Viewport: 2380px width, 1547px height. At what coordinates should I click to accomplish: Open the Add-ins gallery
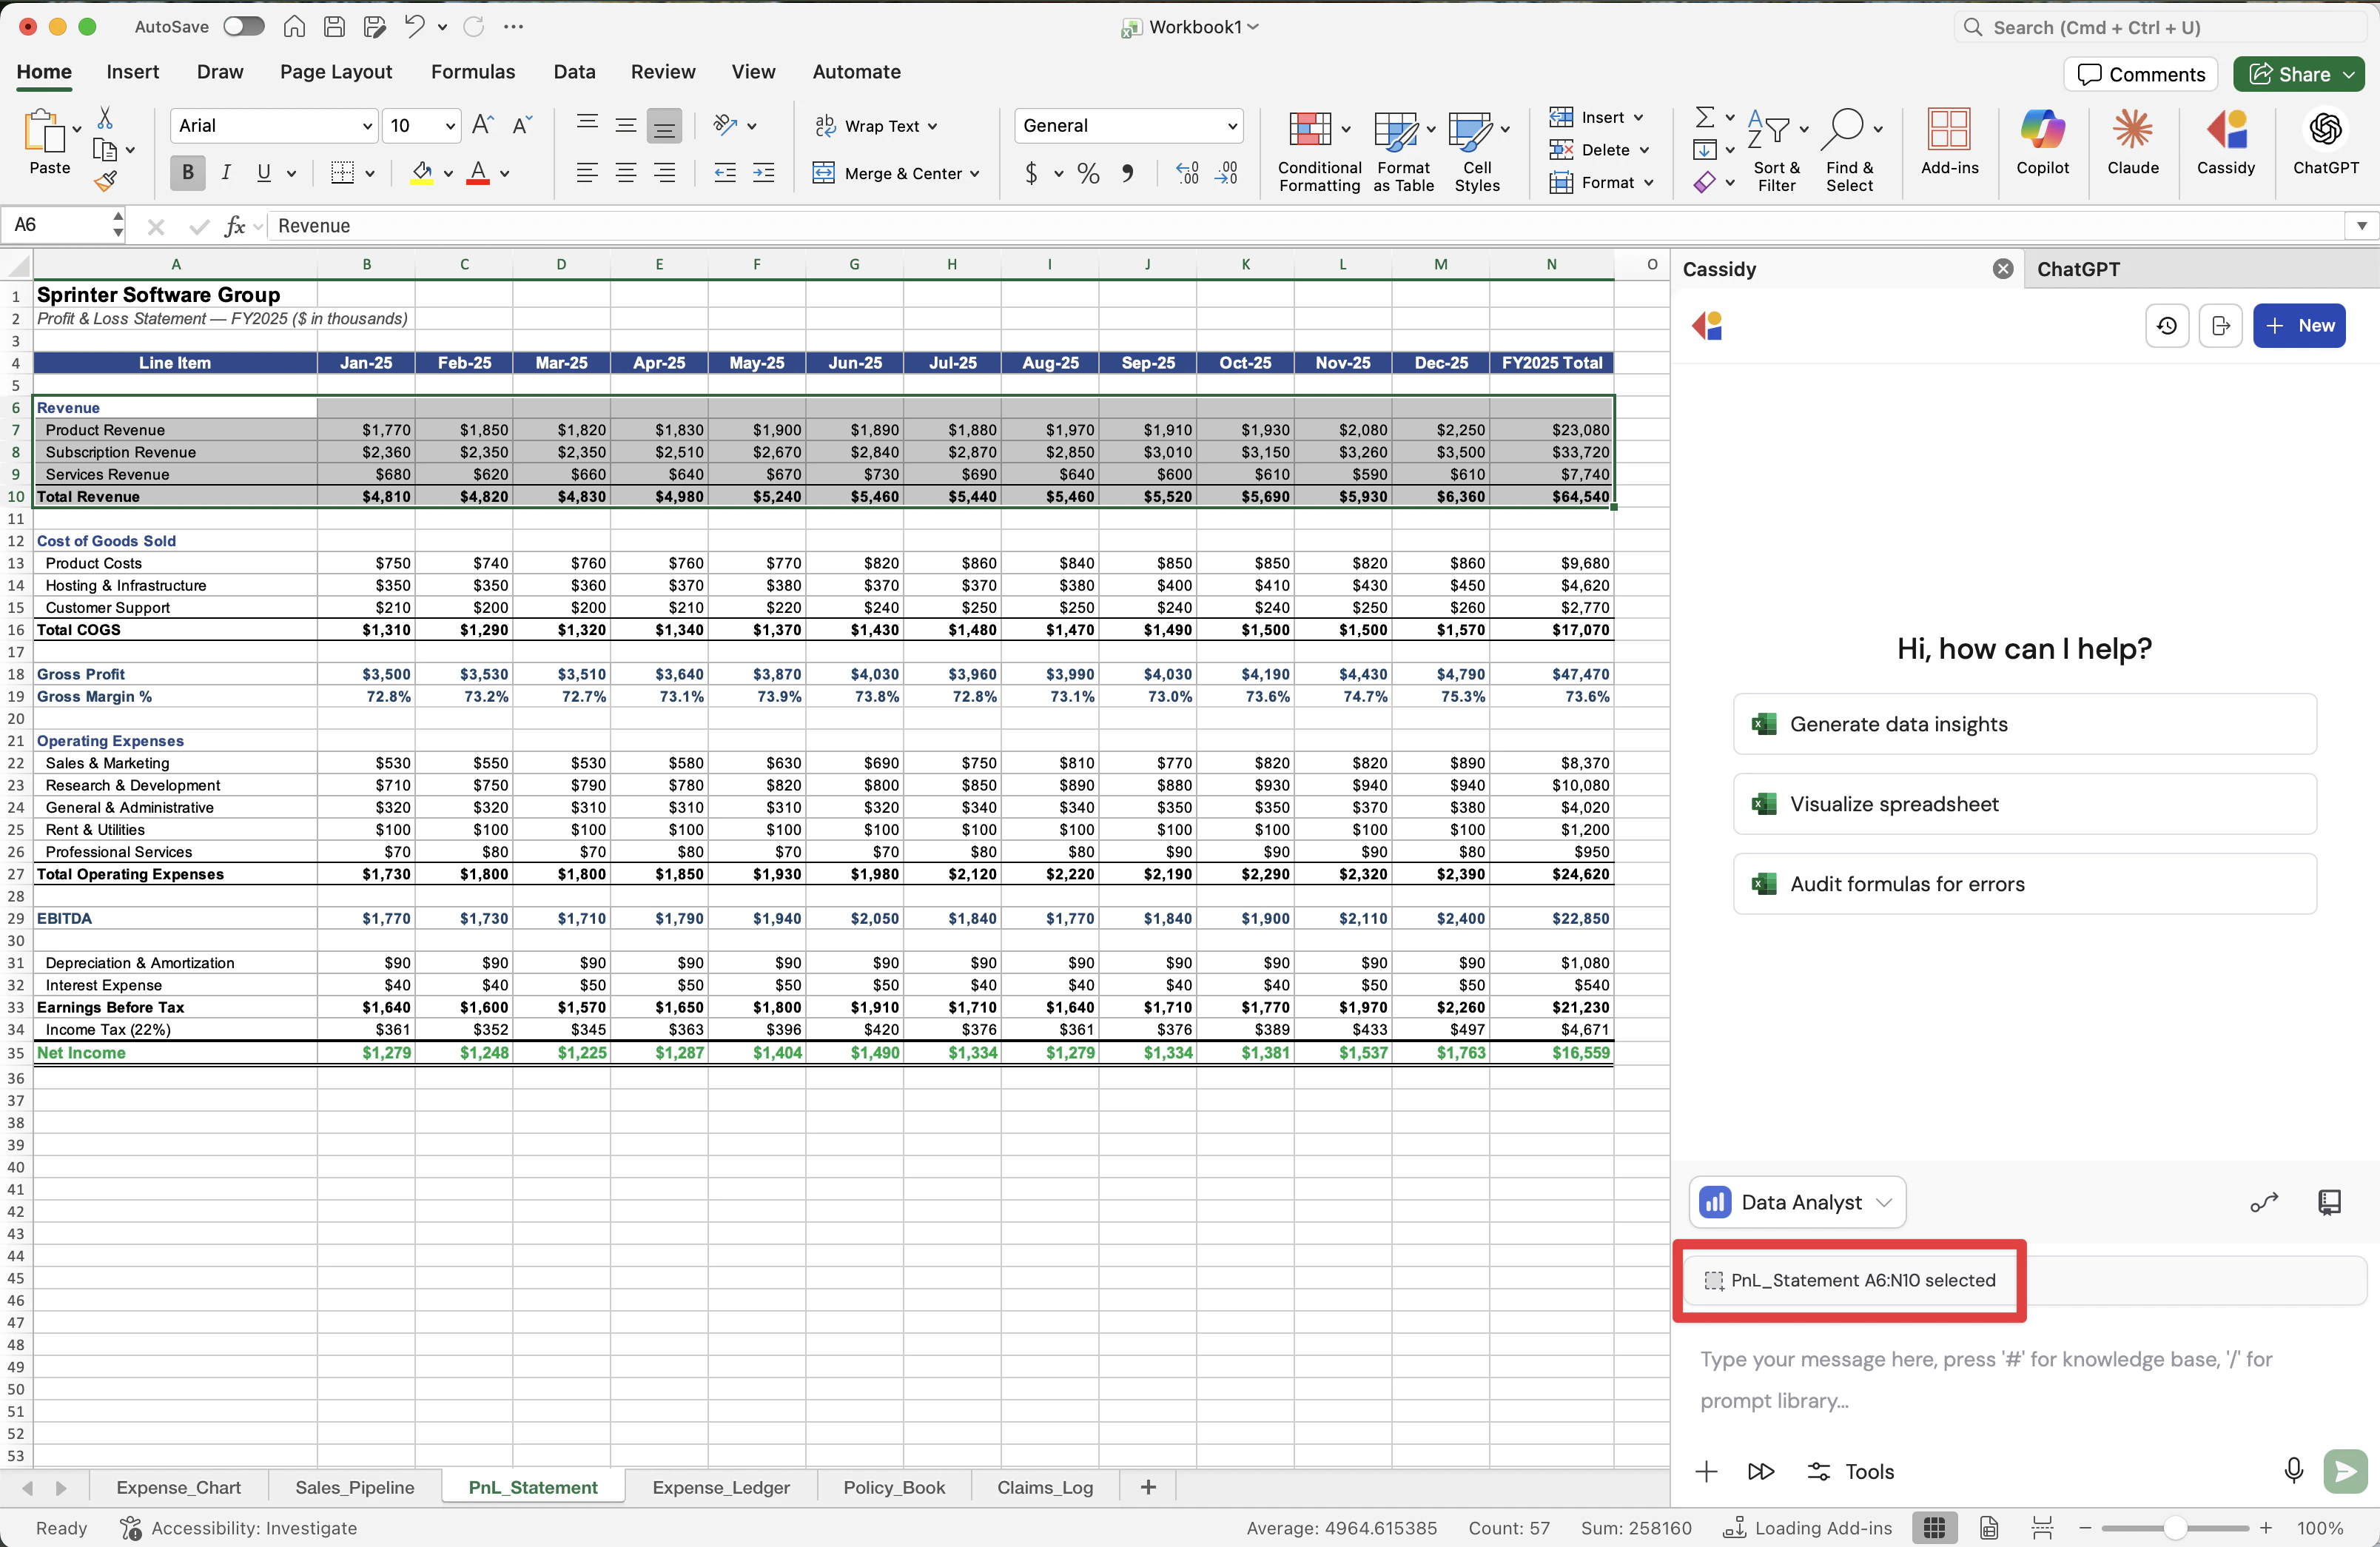[1949, 143]
